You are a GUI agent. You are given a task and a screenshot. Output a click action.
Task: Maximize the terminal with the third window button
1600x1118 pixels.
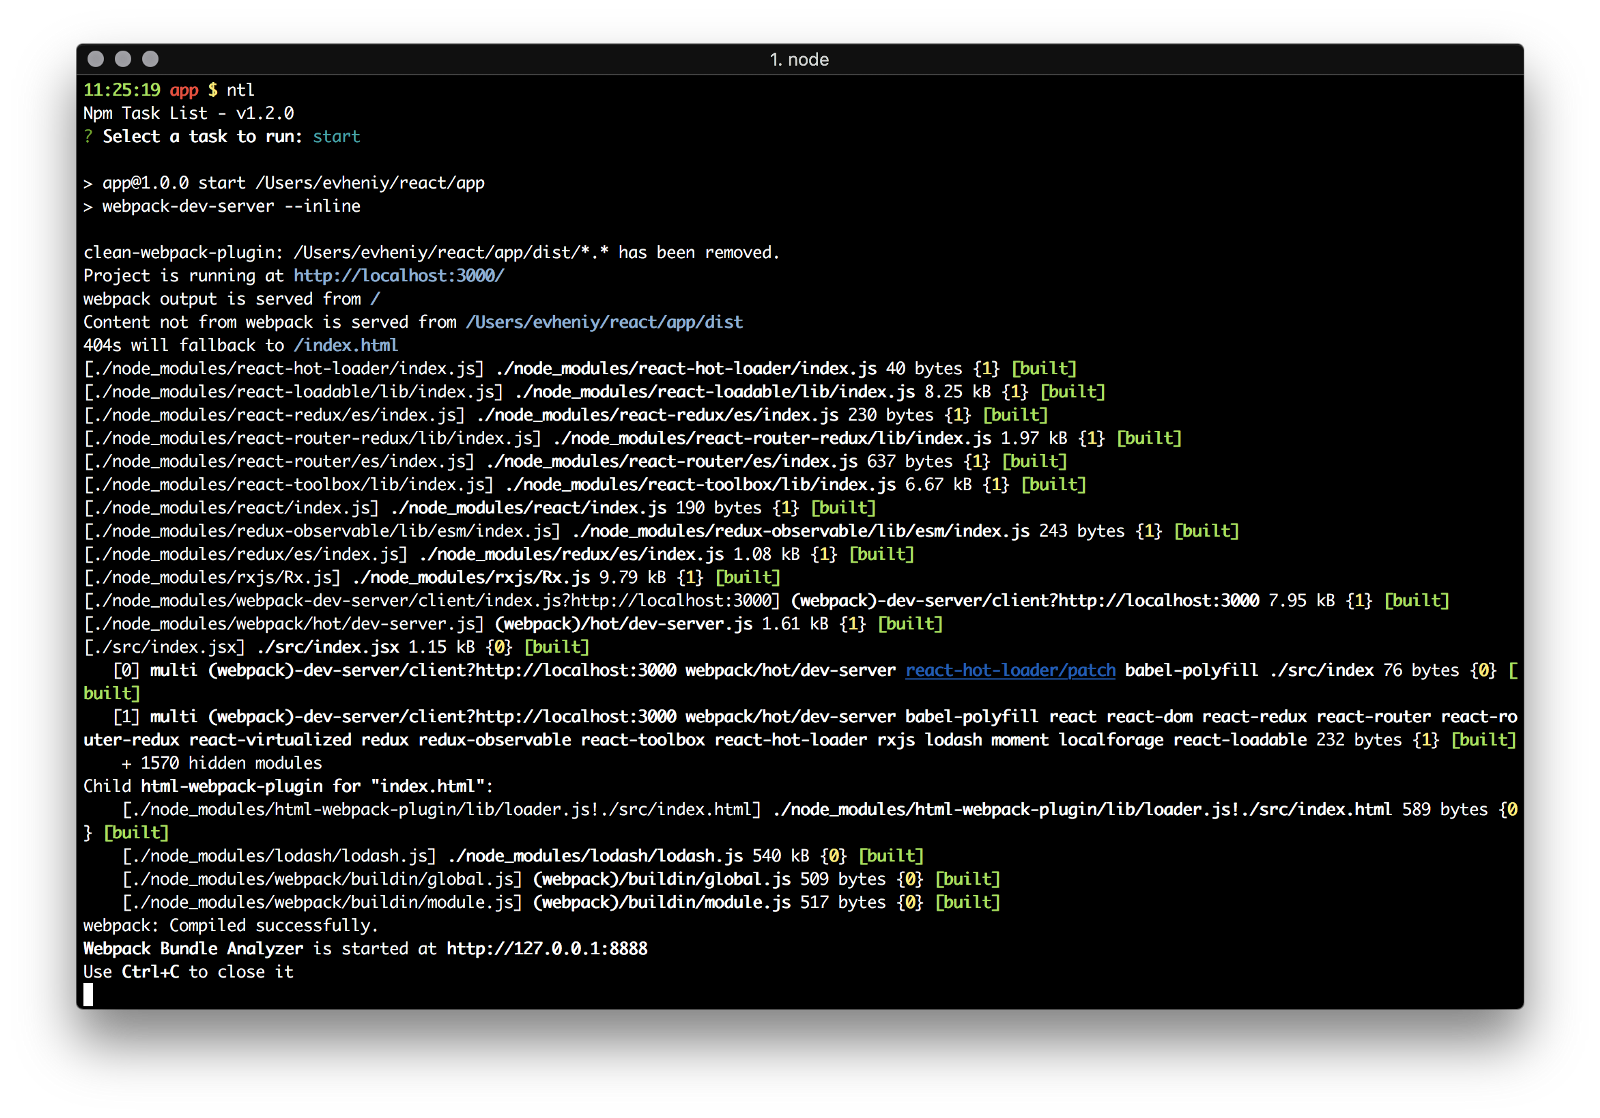click(150, 59)
